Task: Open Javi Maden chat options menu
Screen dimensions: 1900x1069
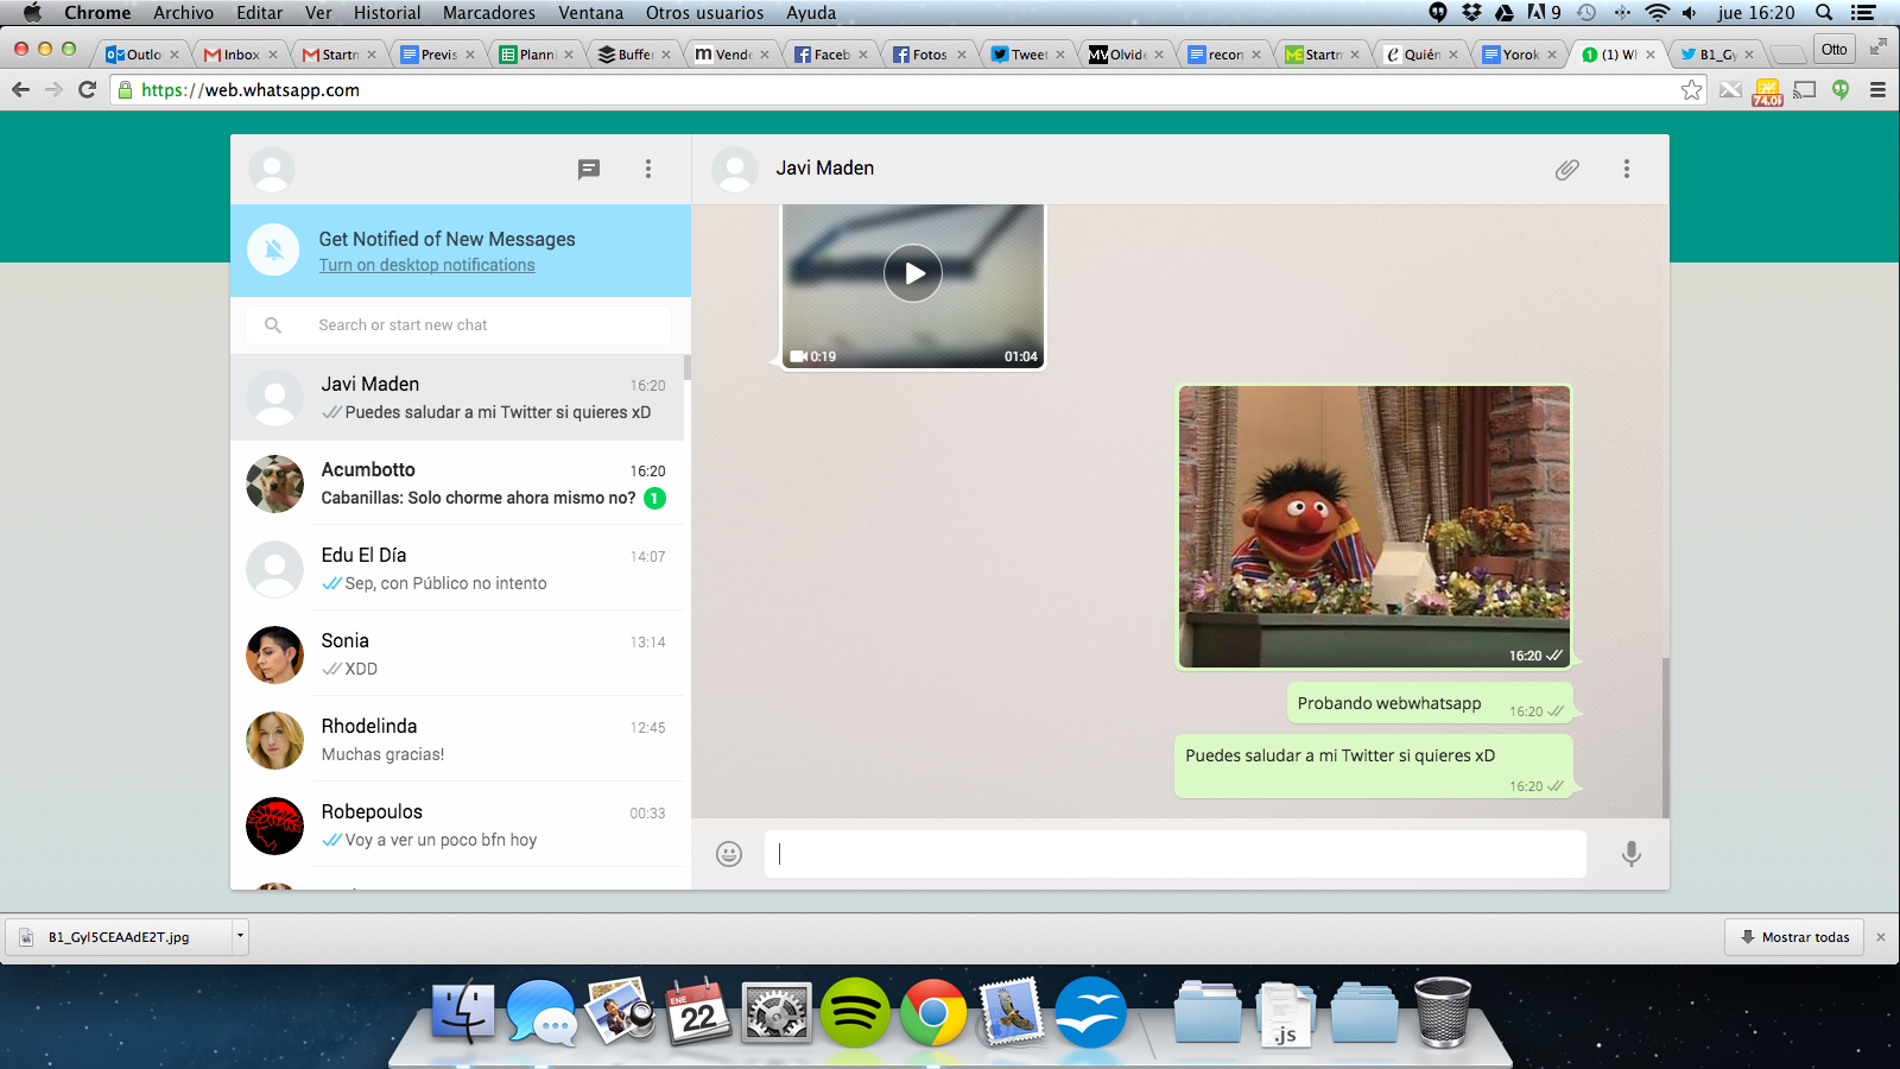Action: [1626, 169]
